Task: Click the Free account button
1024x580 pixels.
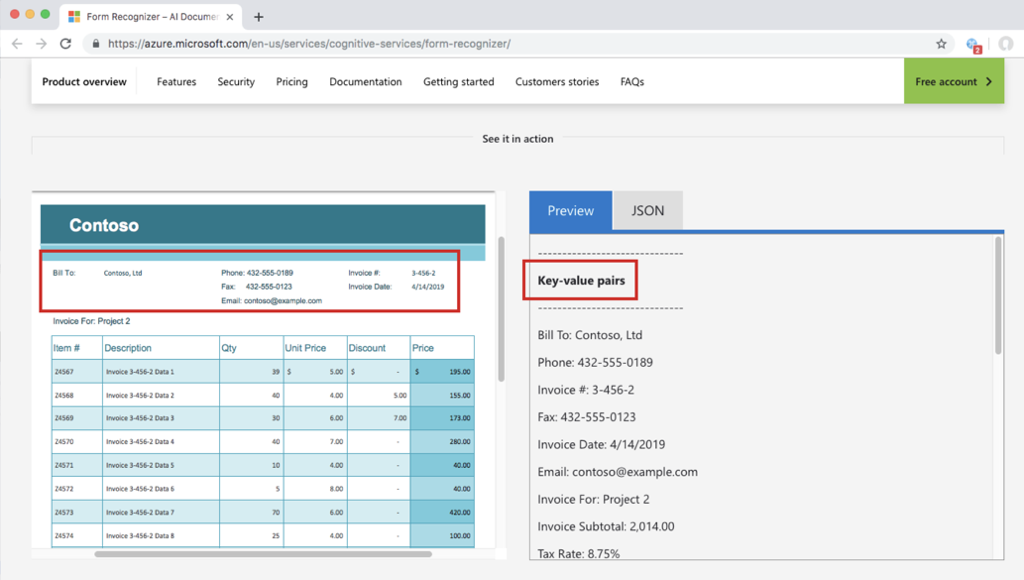Action: coord(953,81)
